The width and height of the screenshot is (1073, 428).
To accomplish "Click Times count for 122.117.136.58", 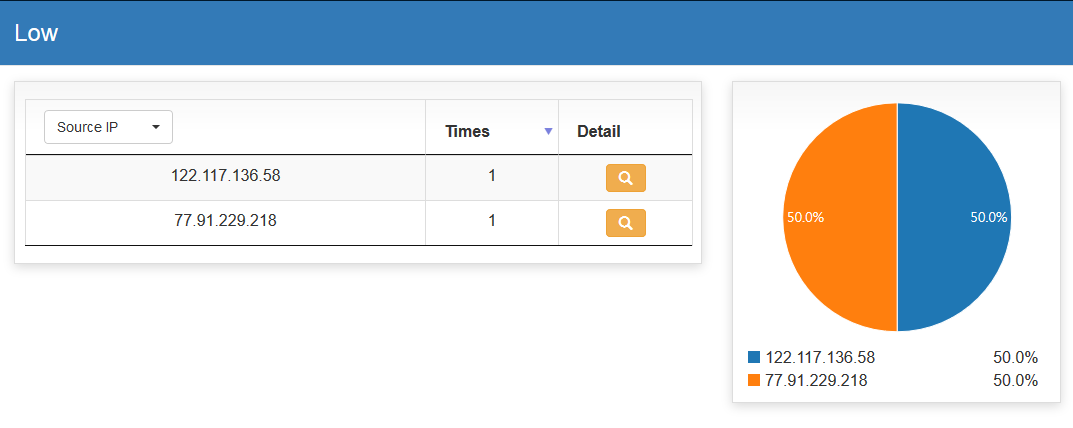I will (492, 176).
